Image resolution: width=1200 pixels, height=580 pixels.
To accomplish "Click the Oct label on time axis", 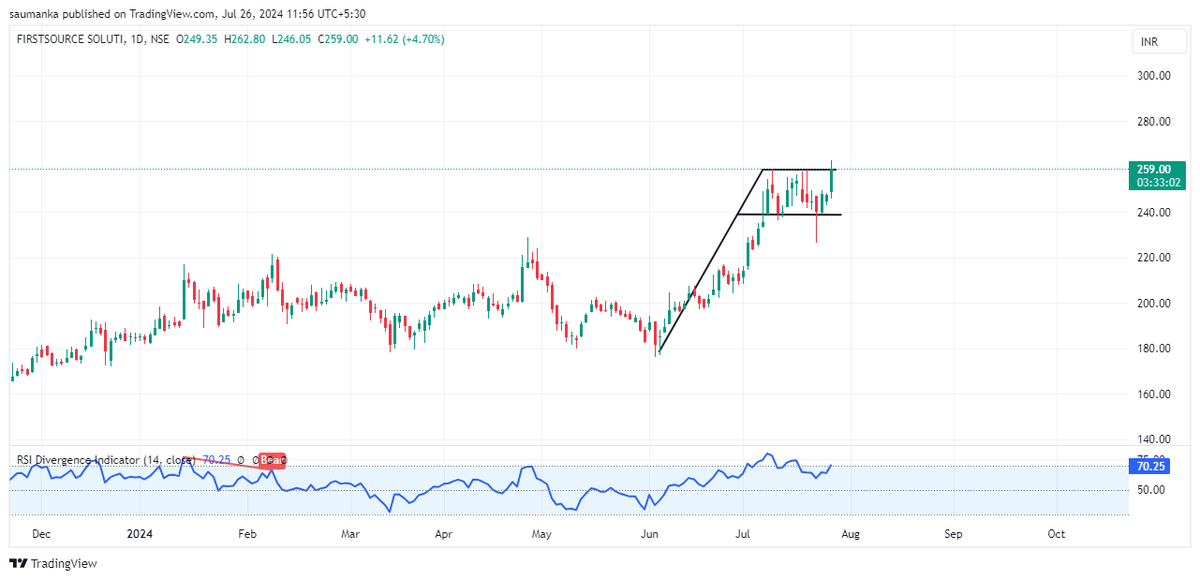I will [x=1056, y=534].
